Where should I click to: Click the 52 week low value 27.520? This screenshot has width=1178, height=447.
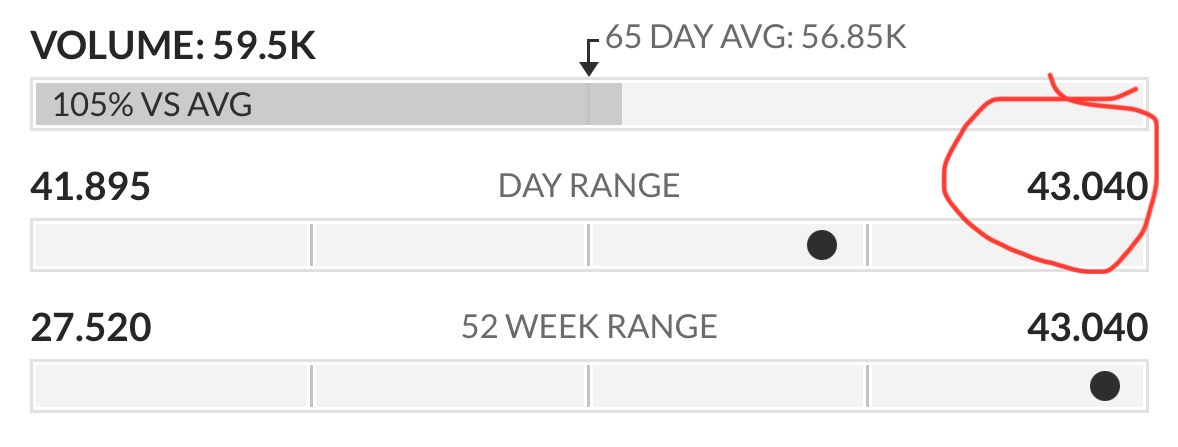(x=91, y=328)
